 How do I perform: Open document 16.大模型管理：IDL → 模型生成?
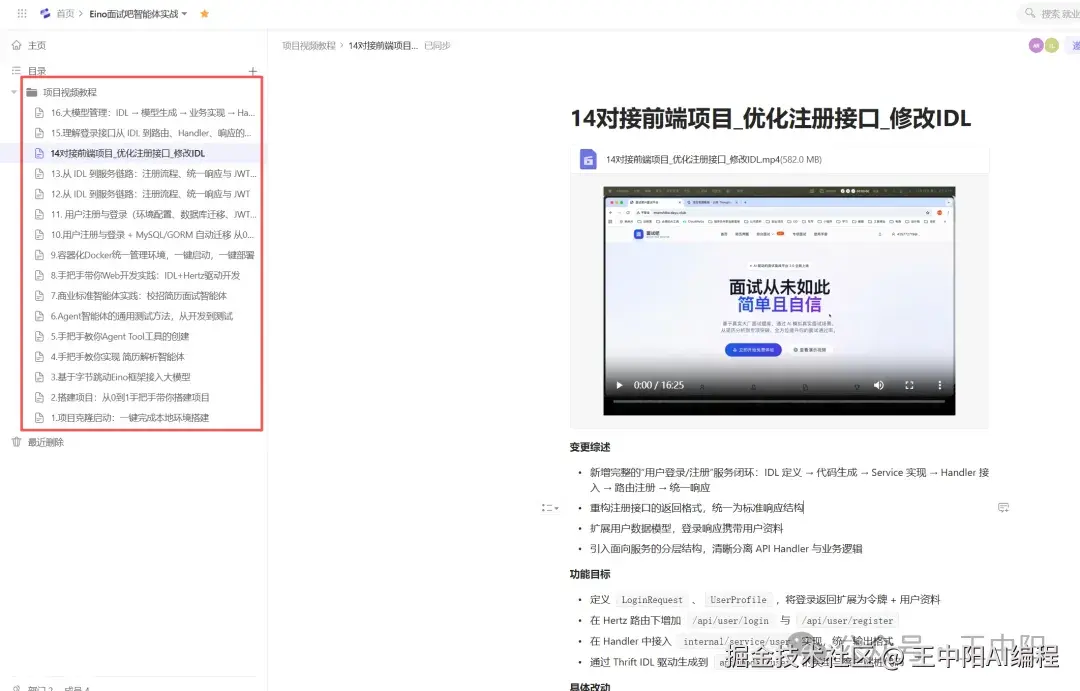point(152,112)
